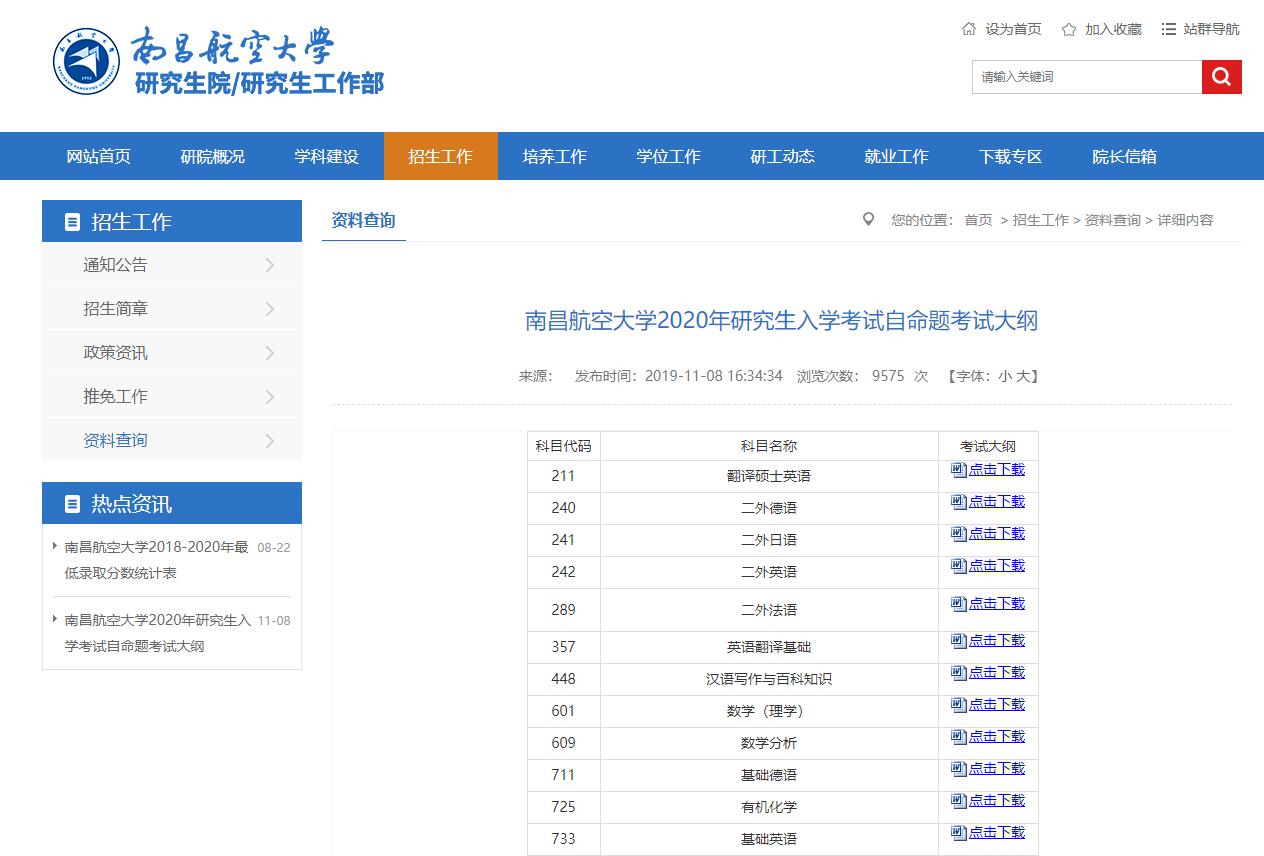Open the 就业工作 navigation menu

(897, 156)
